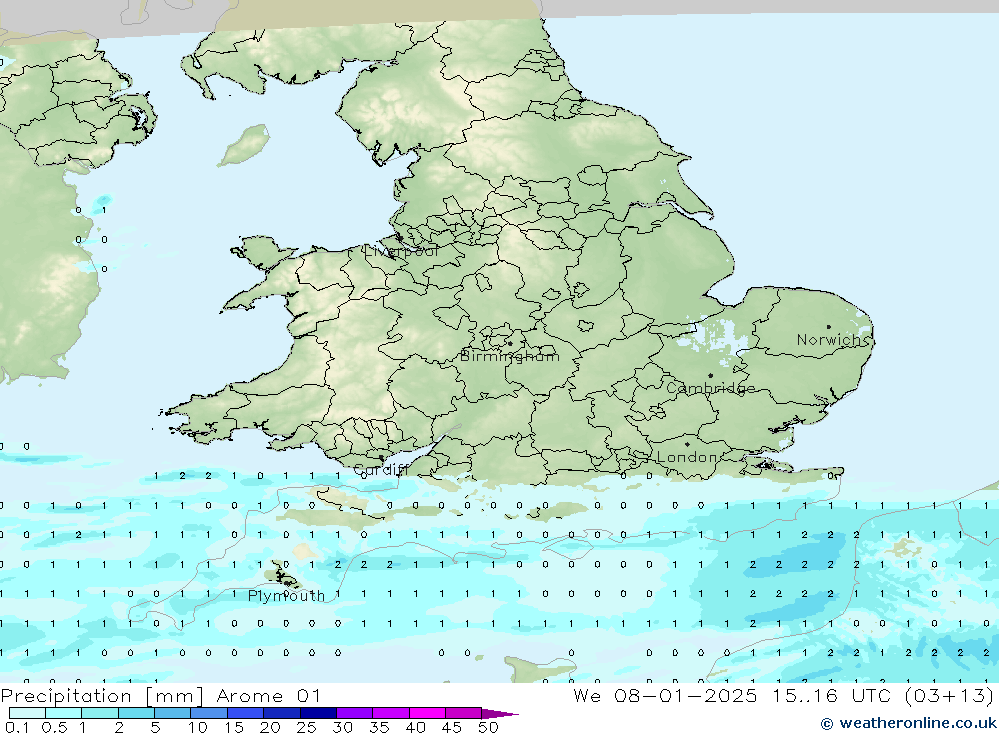Click the legend value "25"
This screenshot has height=733, width=1000.
pyautogui.click(x=306, y=727)
